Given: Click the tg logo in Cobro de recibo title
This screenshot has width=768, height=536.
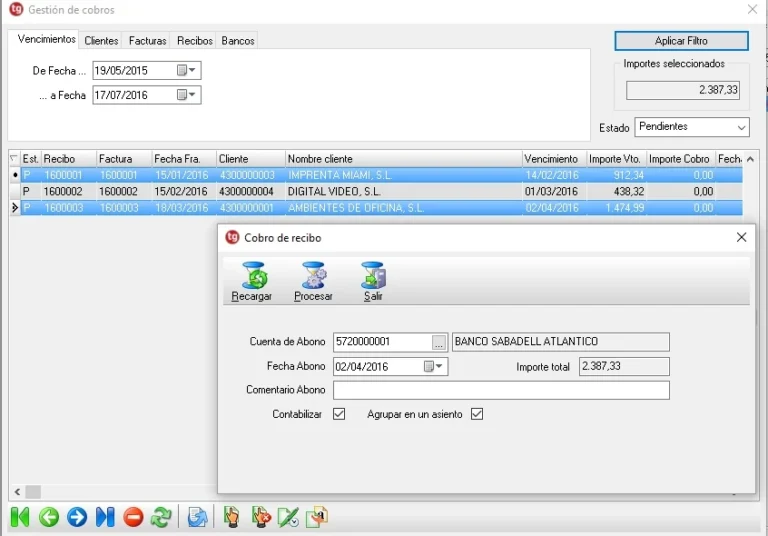Looking at the screenshot, I should [232, 238].
